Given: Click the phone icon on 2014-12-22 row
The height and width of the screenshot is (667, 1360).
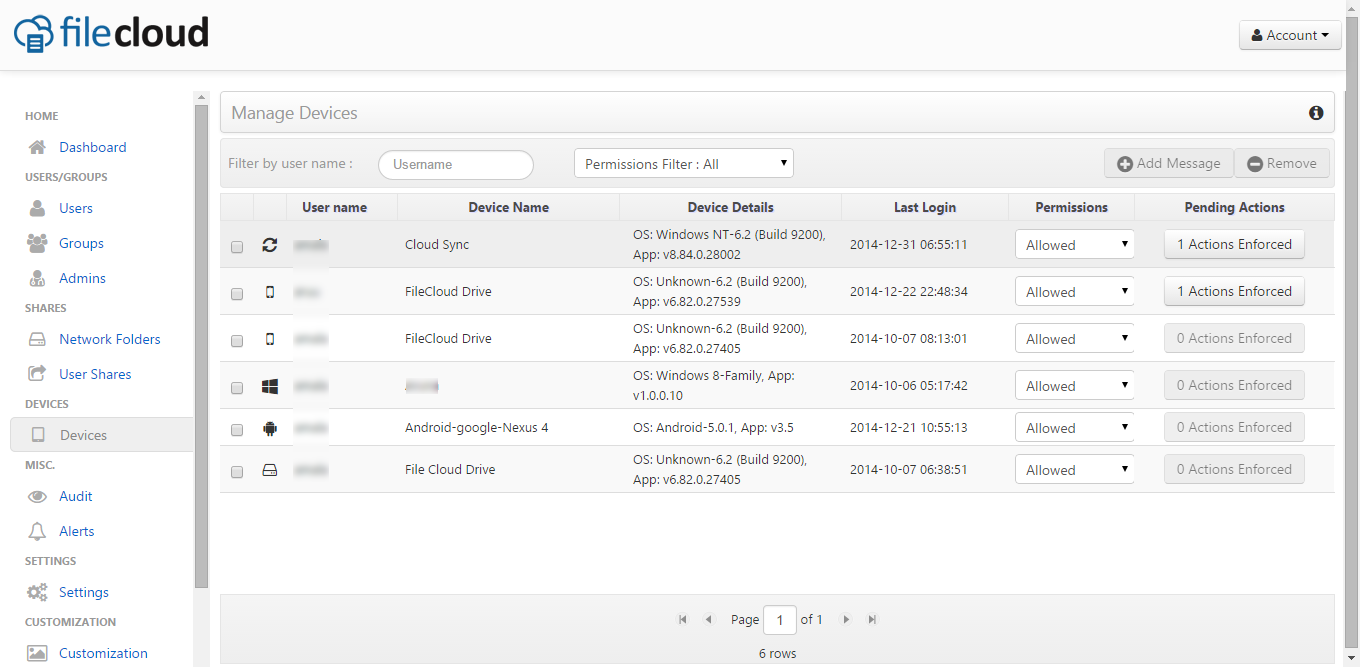Looking at the screenshot, I should click(x=269, y=292).
